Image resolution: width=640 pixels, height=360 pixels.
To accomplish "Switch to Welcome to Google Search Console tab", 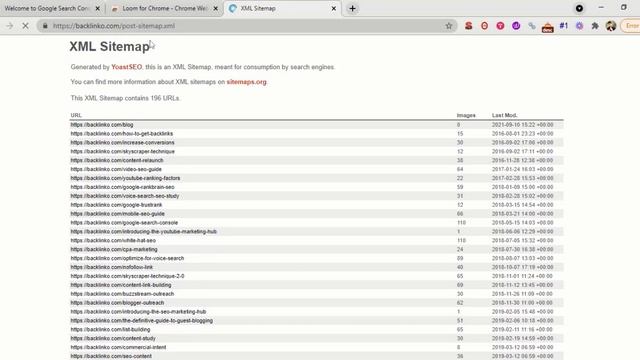I will pyautogui.click(x=51, y=8).
